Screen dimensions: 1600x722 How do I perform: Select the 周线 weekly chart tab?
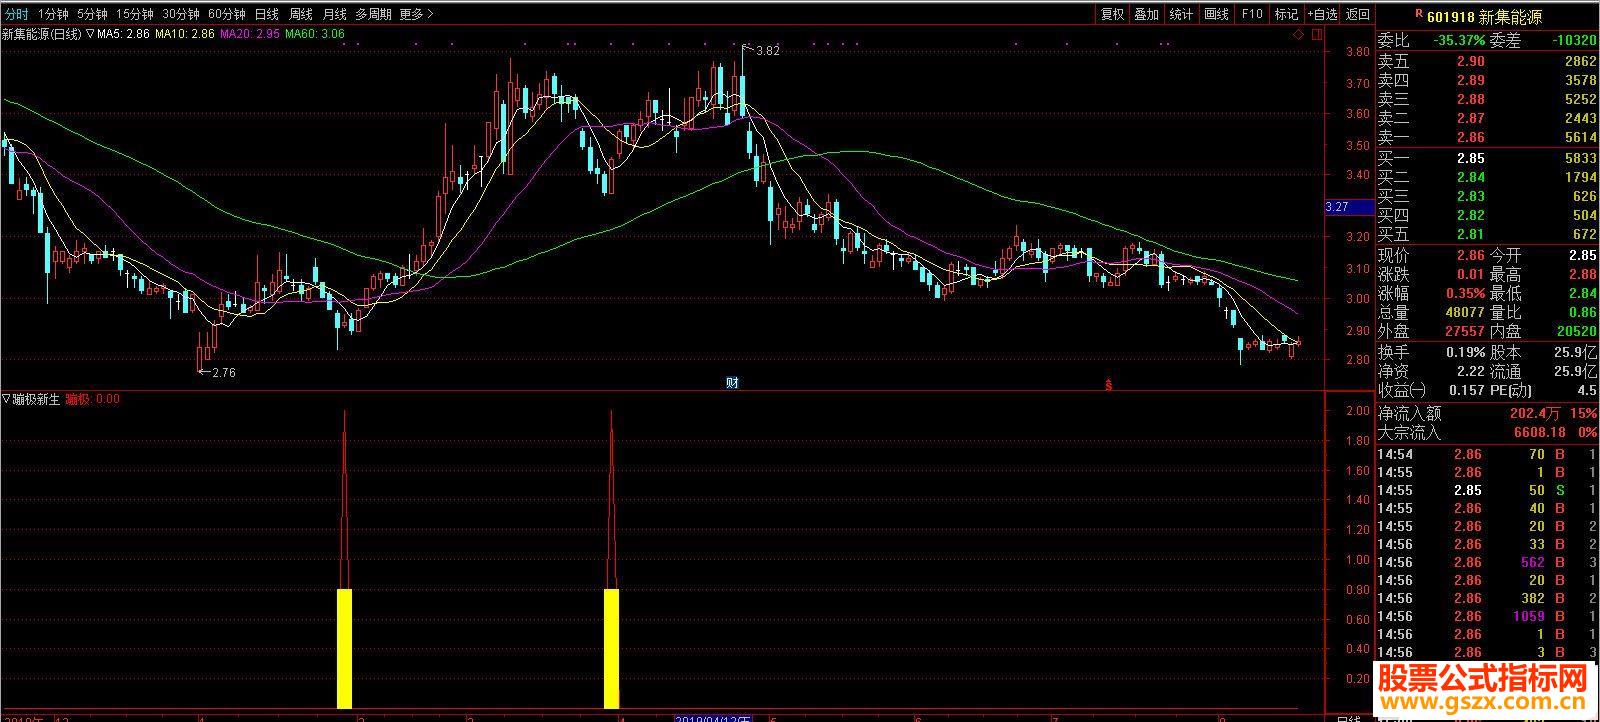click(x=301, y=14)
